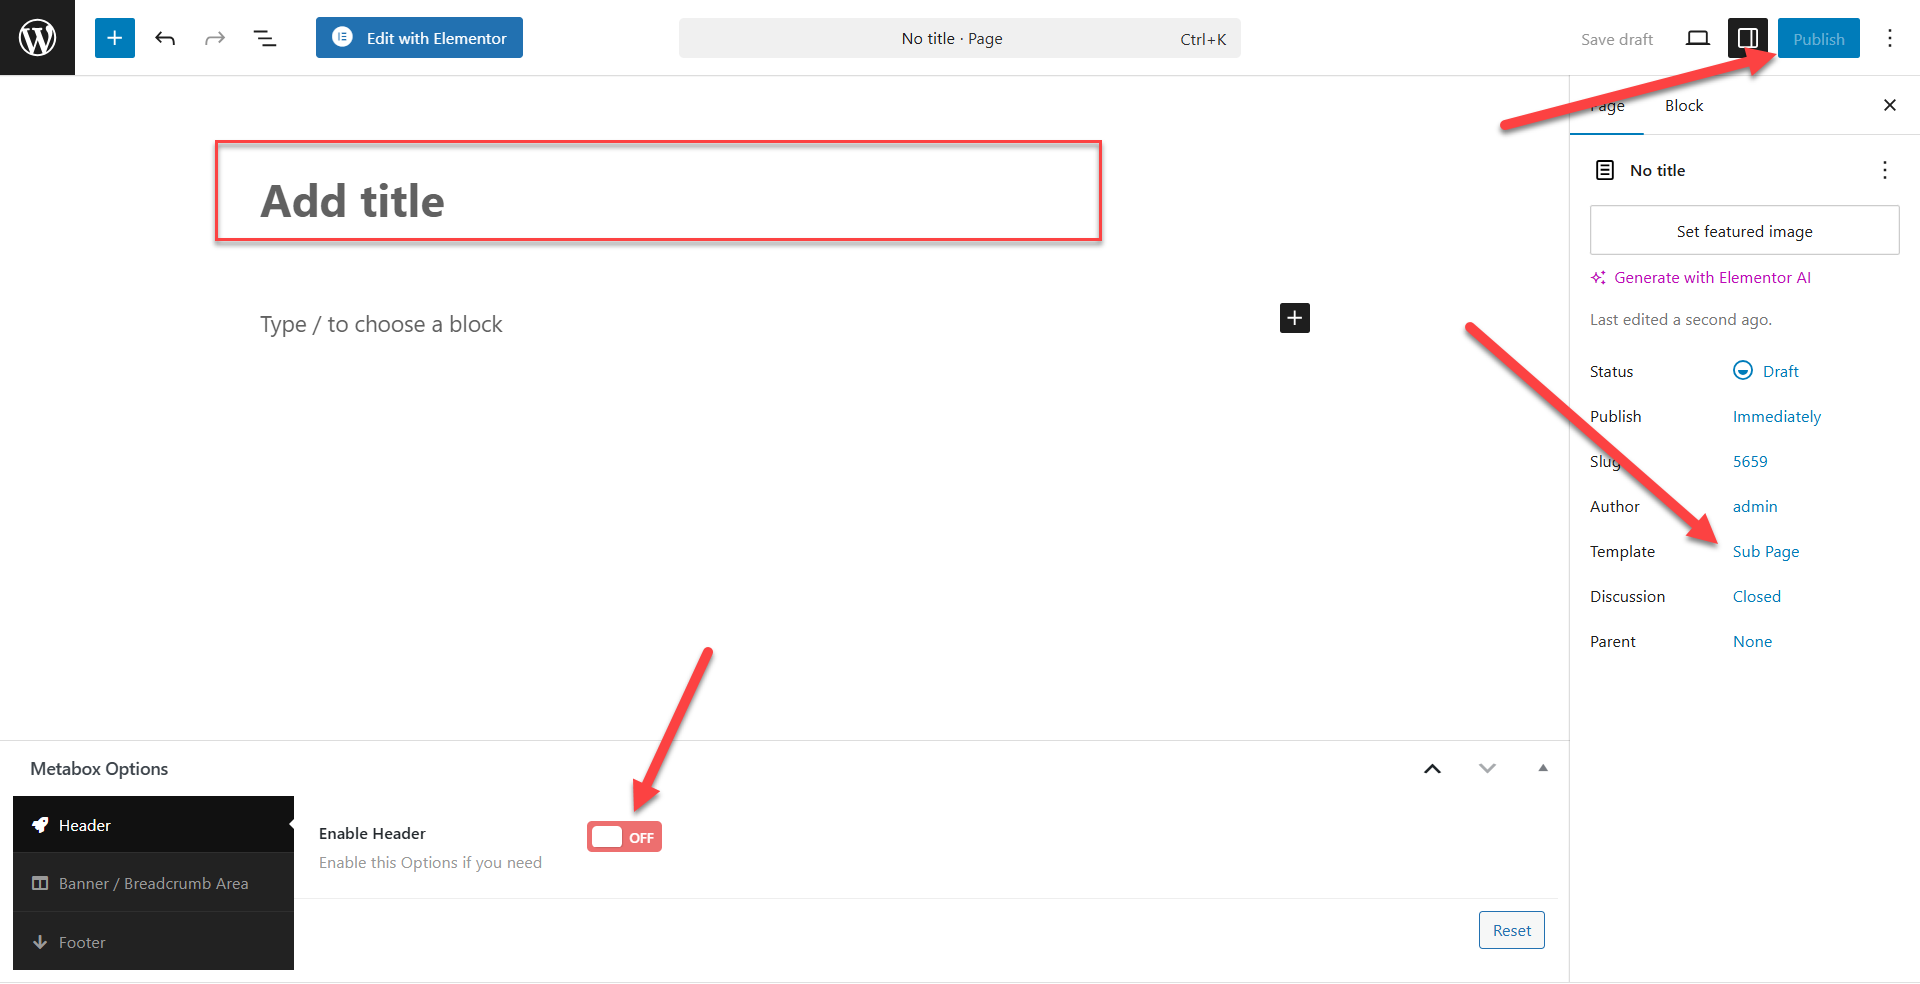Move Metabox Options panel up
1920x984 pixels.
click(1432, 768)
